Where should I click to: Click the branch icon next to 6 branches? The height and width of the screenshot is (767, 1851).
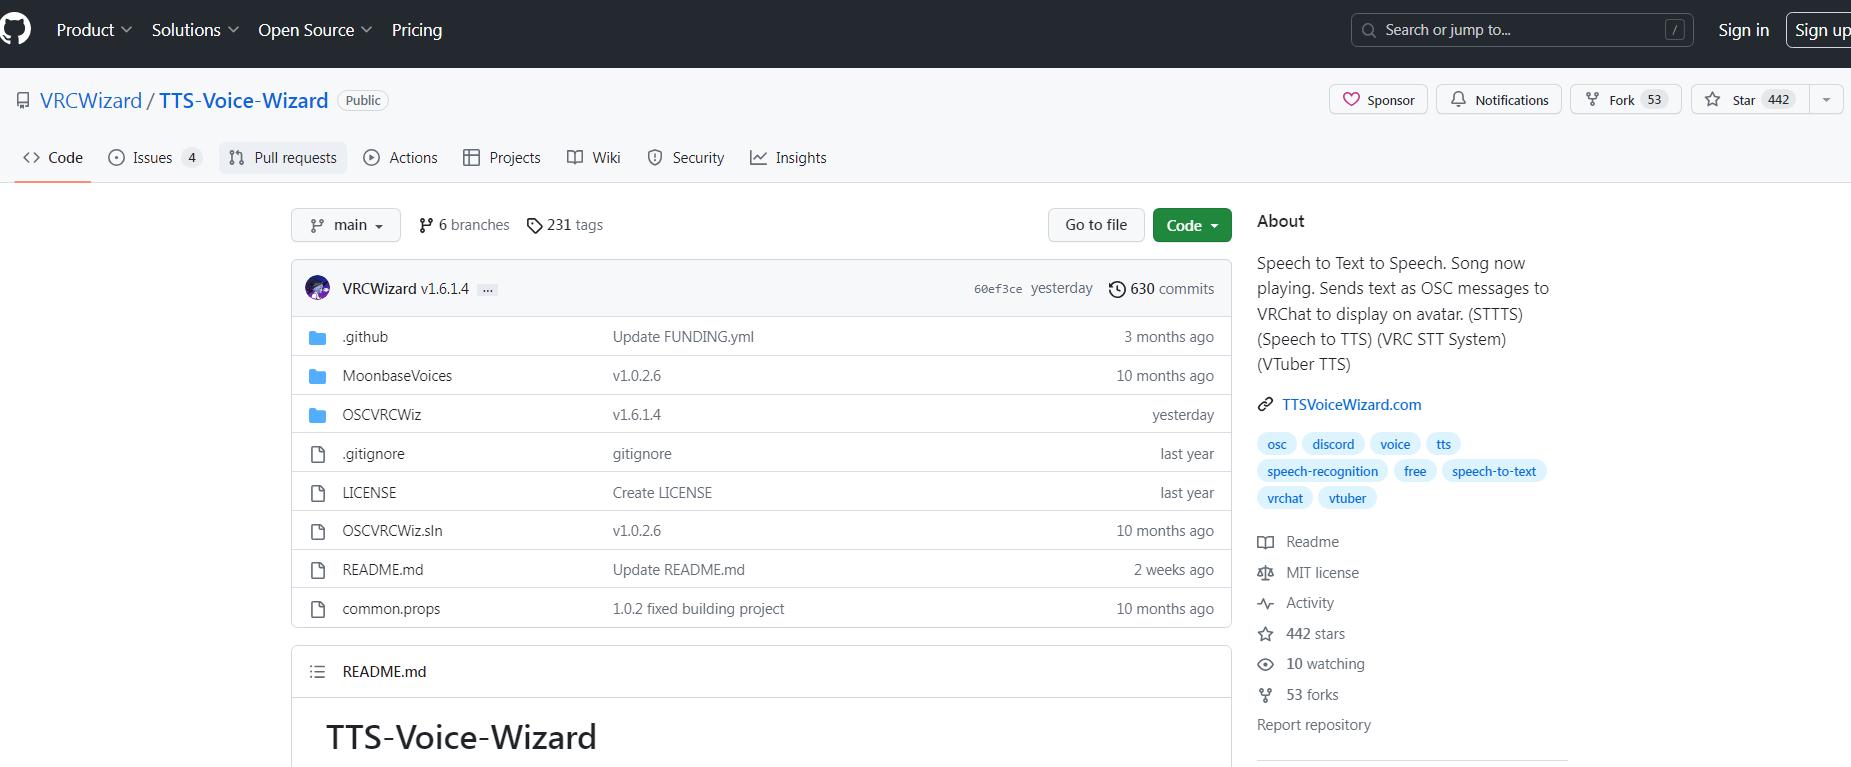pyautogui.click(x=426, y=225)
